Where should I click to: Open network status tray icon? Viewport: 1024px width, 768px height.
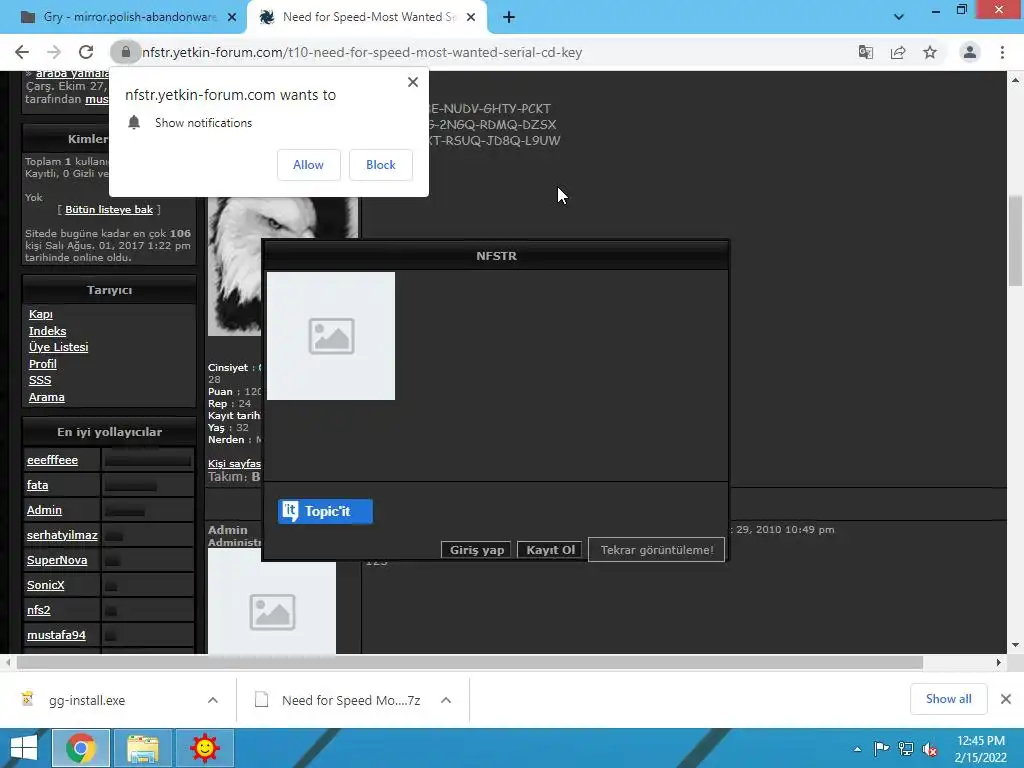(906, 749)
